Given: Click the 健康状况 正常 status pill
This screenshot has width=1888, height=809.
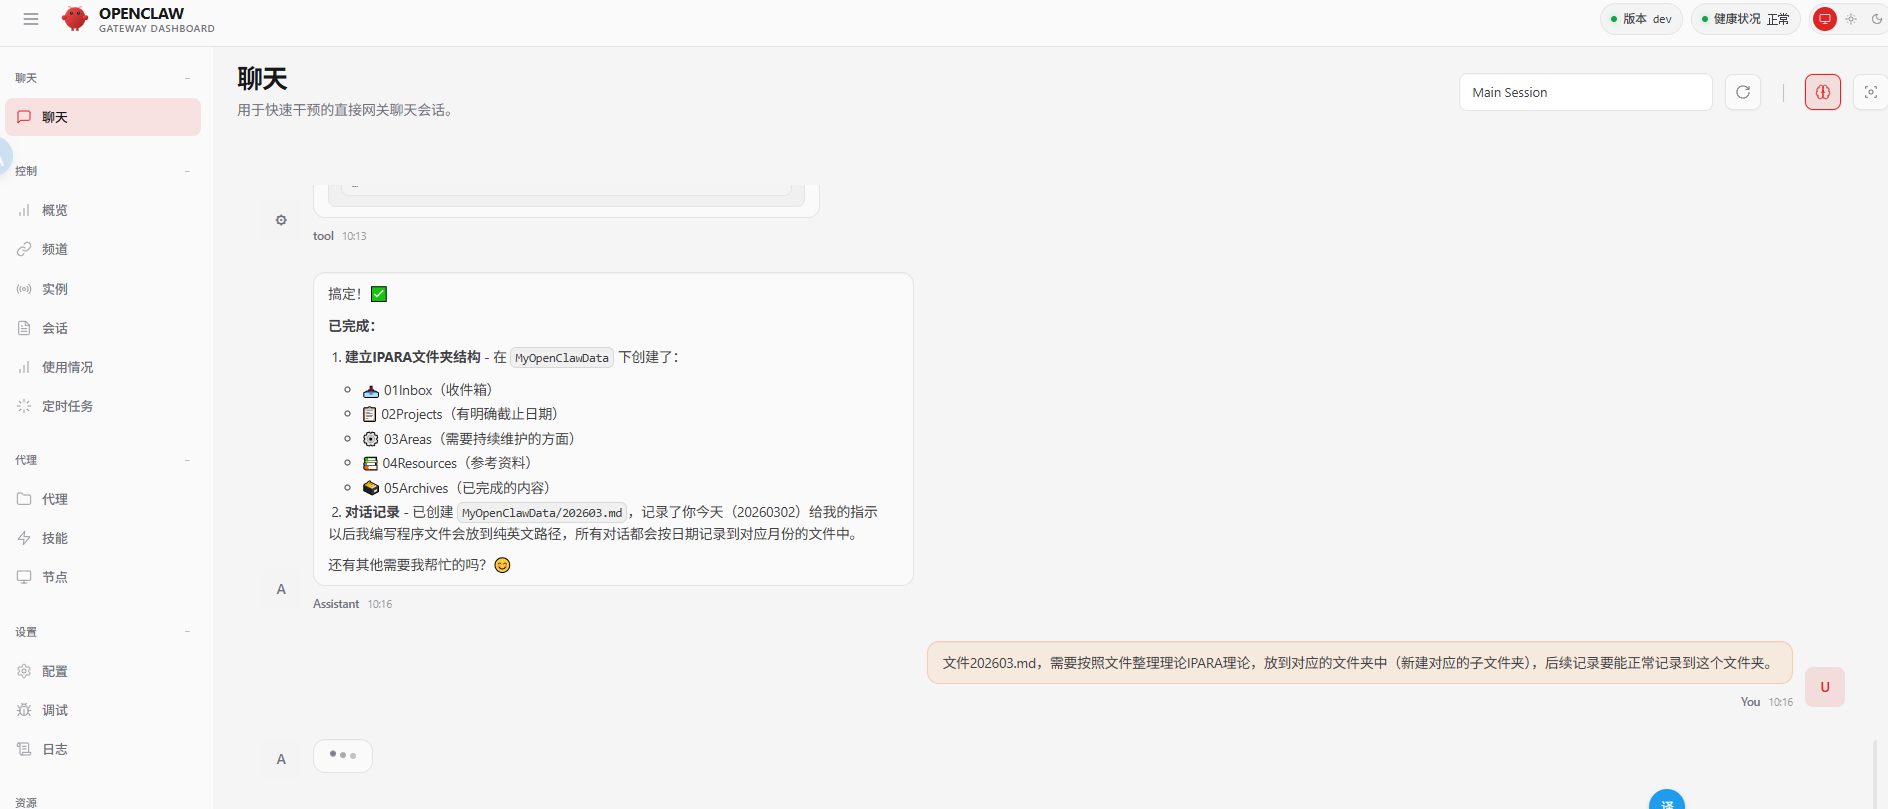Looking at the screenshot, I should 1745,19.
